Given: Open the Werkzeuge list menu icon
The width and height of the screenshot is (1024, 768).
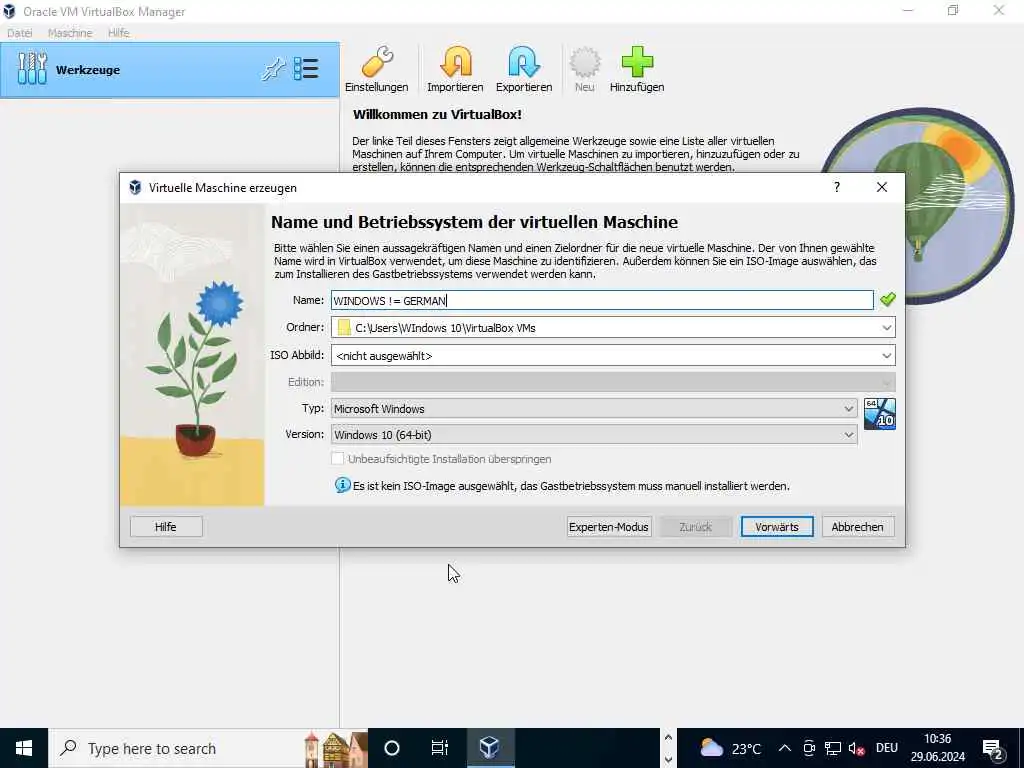Looking at the screenshot, I should [x=306, y=69].
